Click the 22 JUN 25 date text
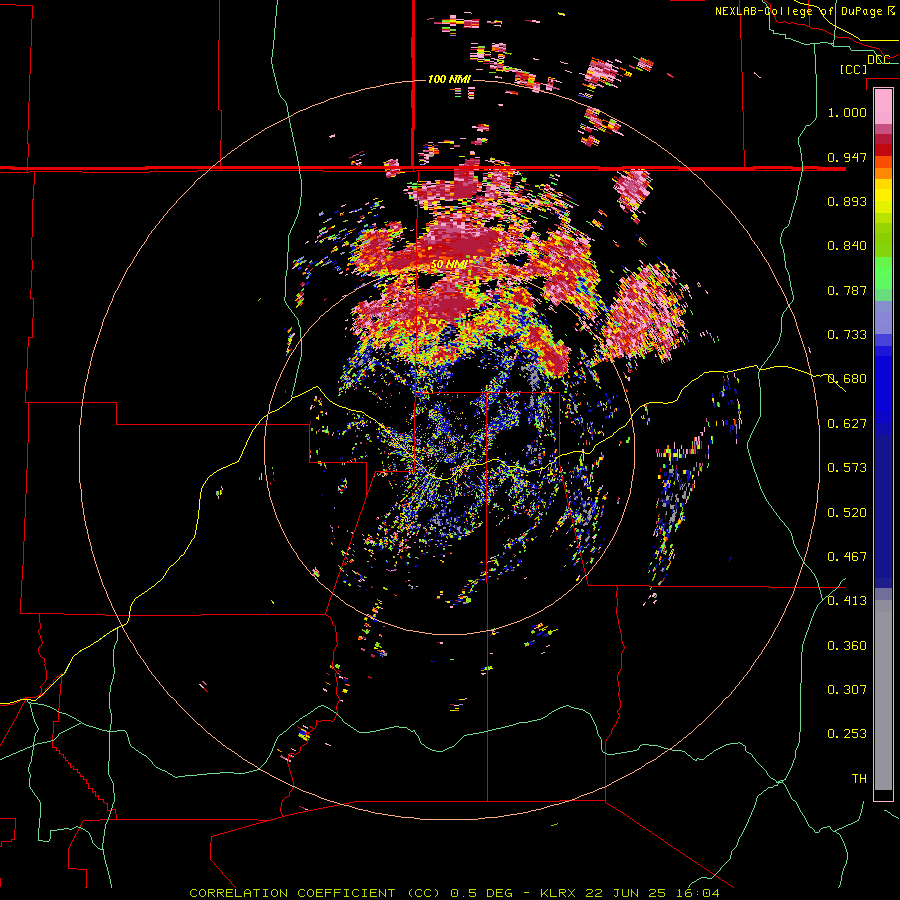The width and height of the screenshot is (900, 900). [626, 893]
